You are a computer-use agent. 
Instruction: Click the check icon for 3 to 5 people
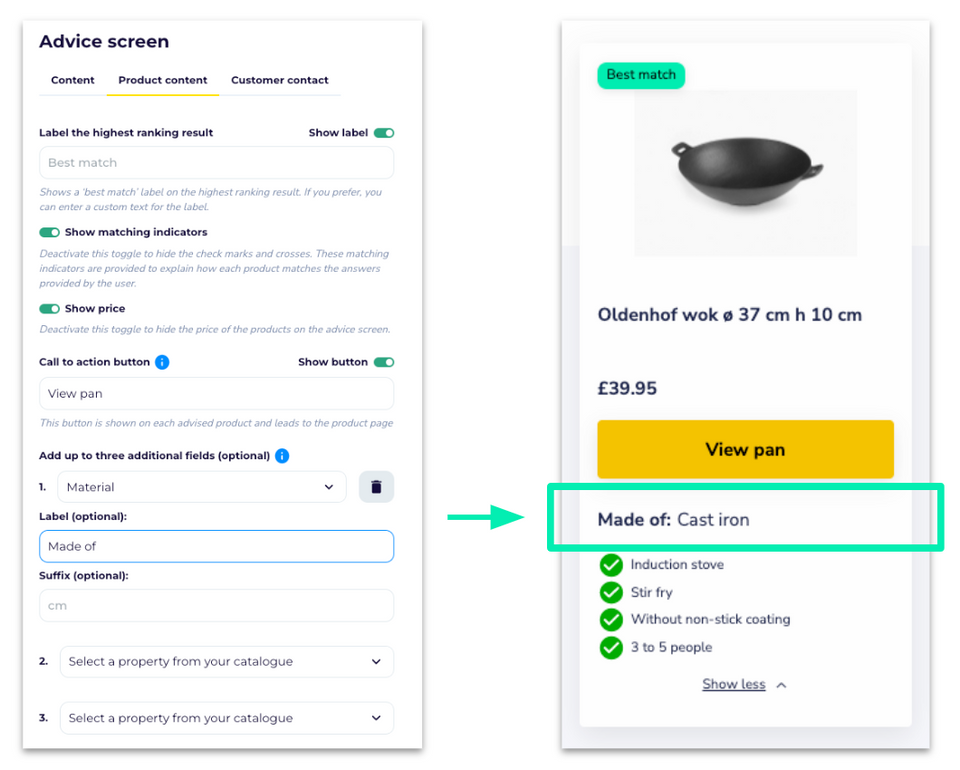611,648
